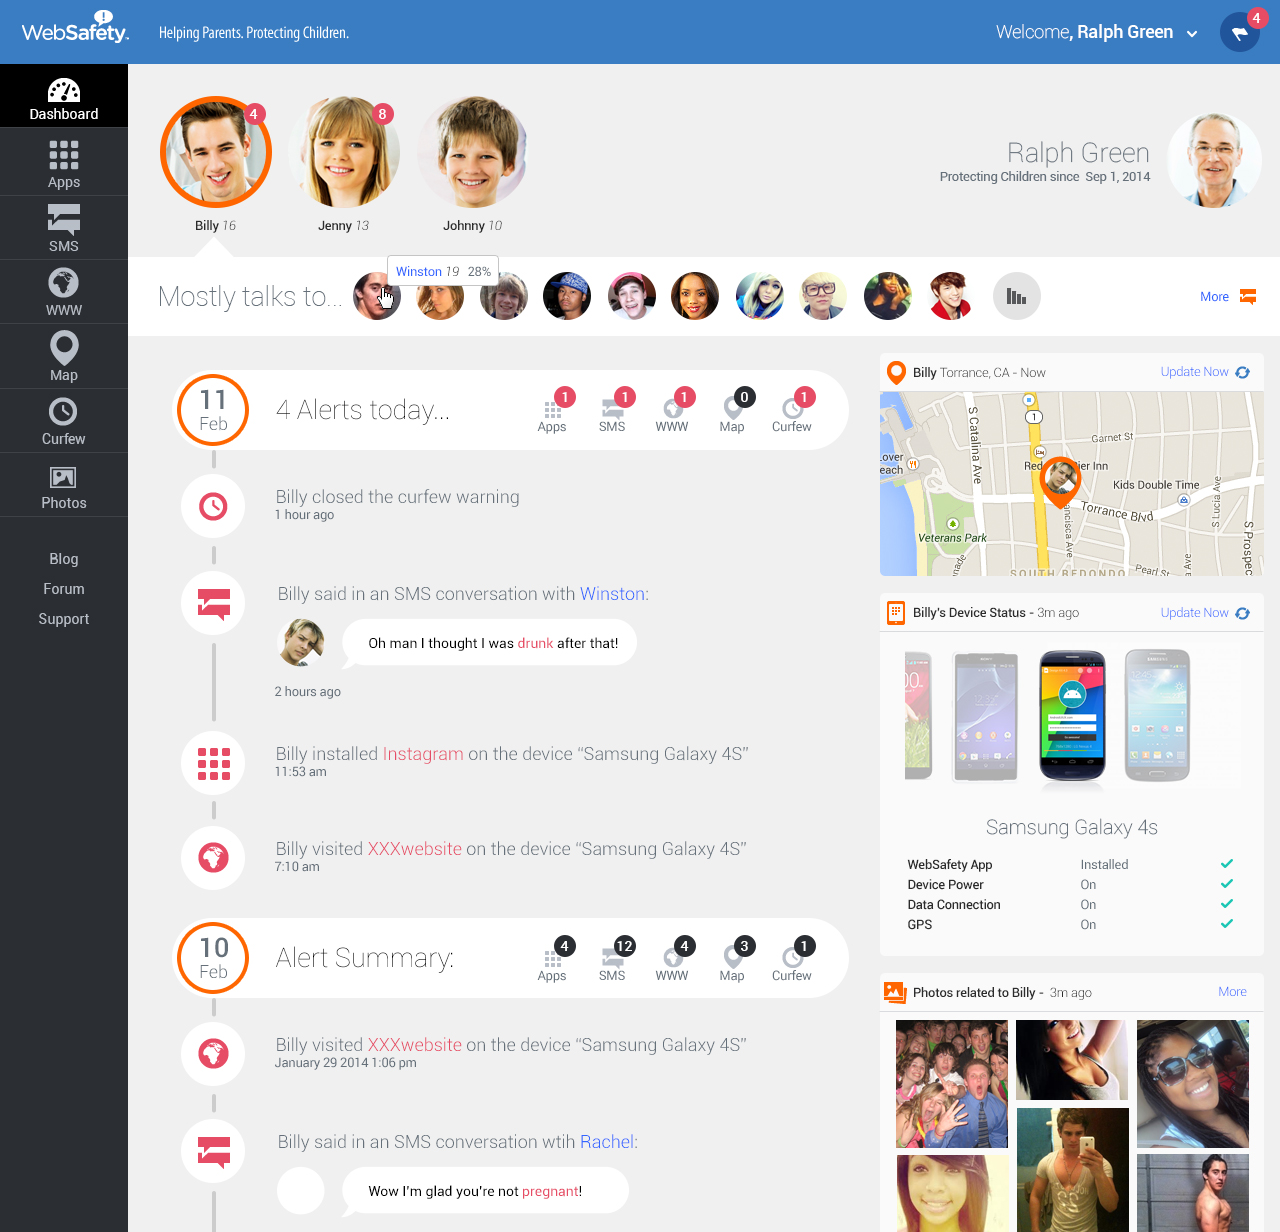
Task: Click the WebSafety App installed checkmark
Action: tap(1227, 864)
